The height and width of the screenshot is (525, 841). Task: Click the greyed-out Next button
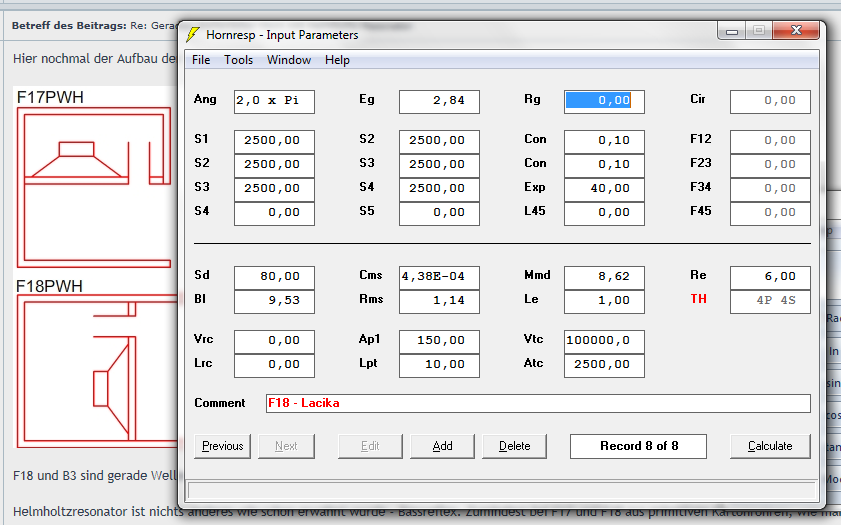click(x=286, y=446)
